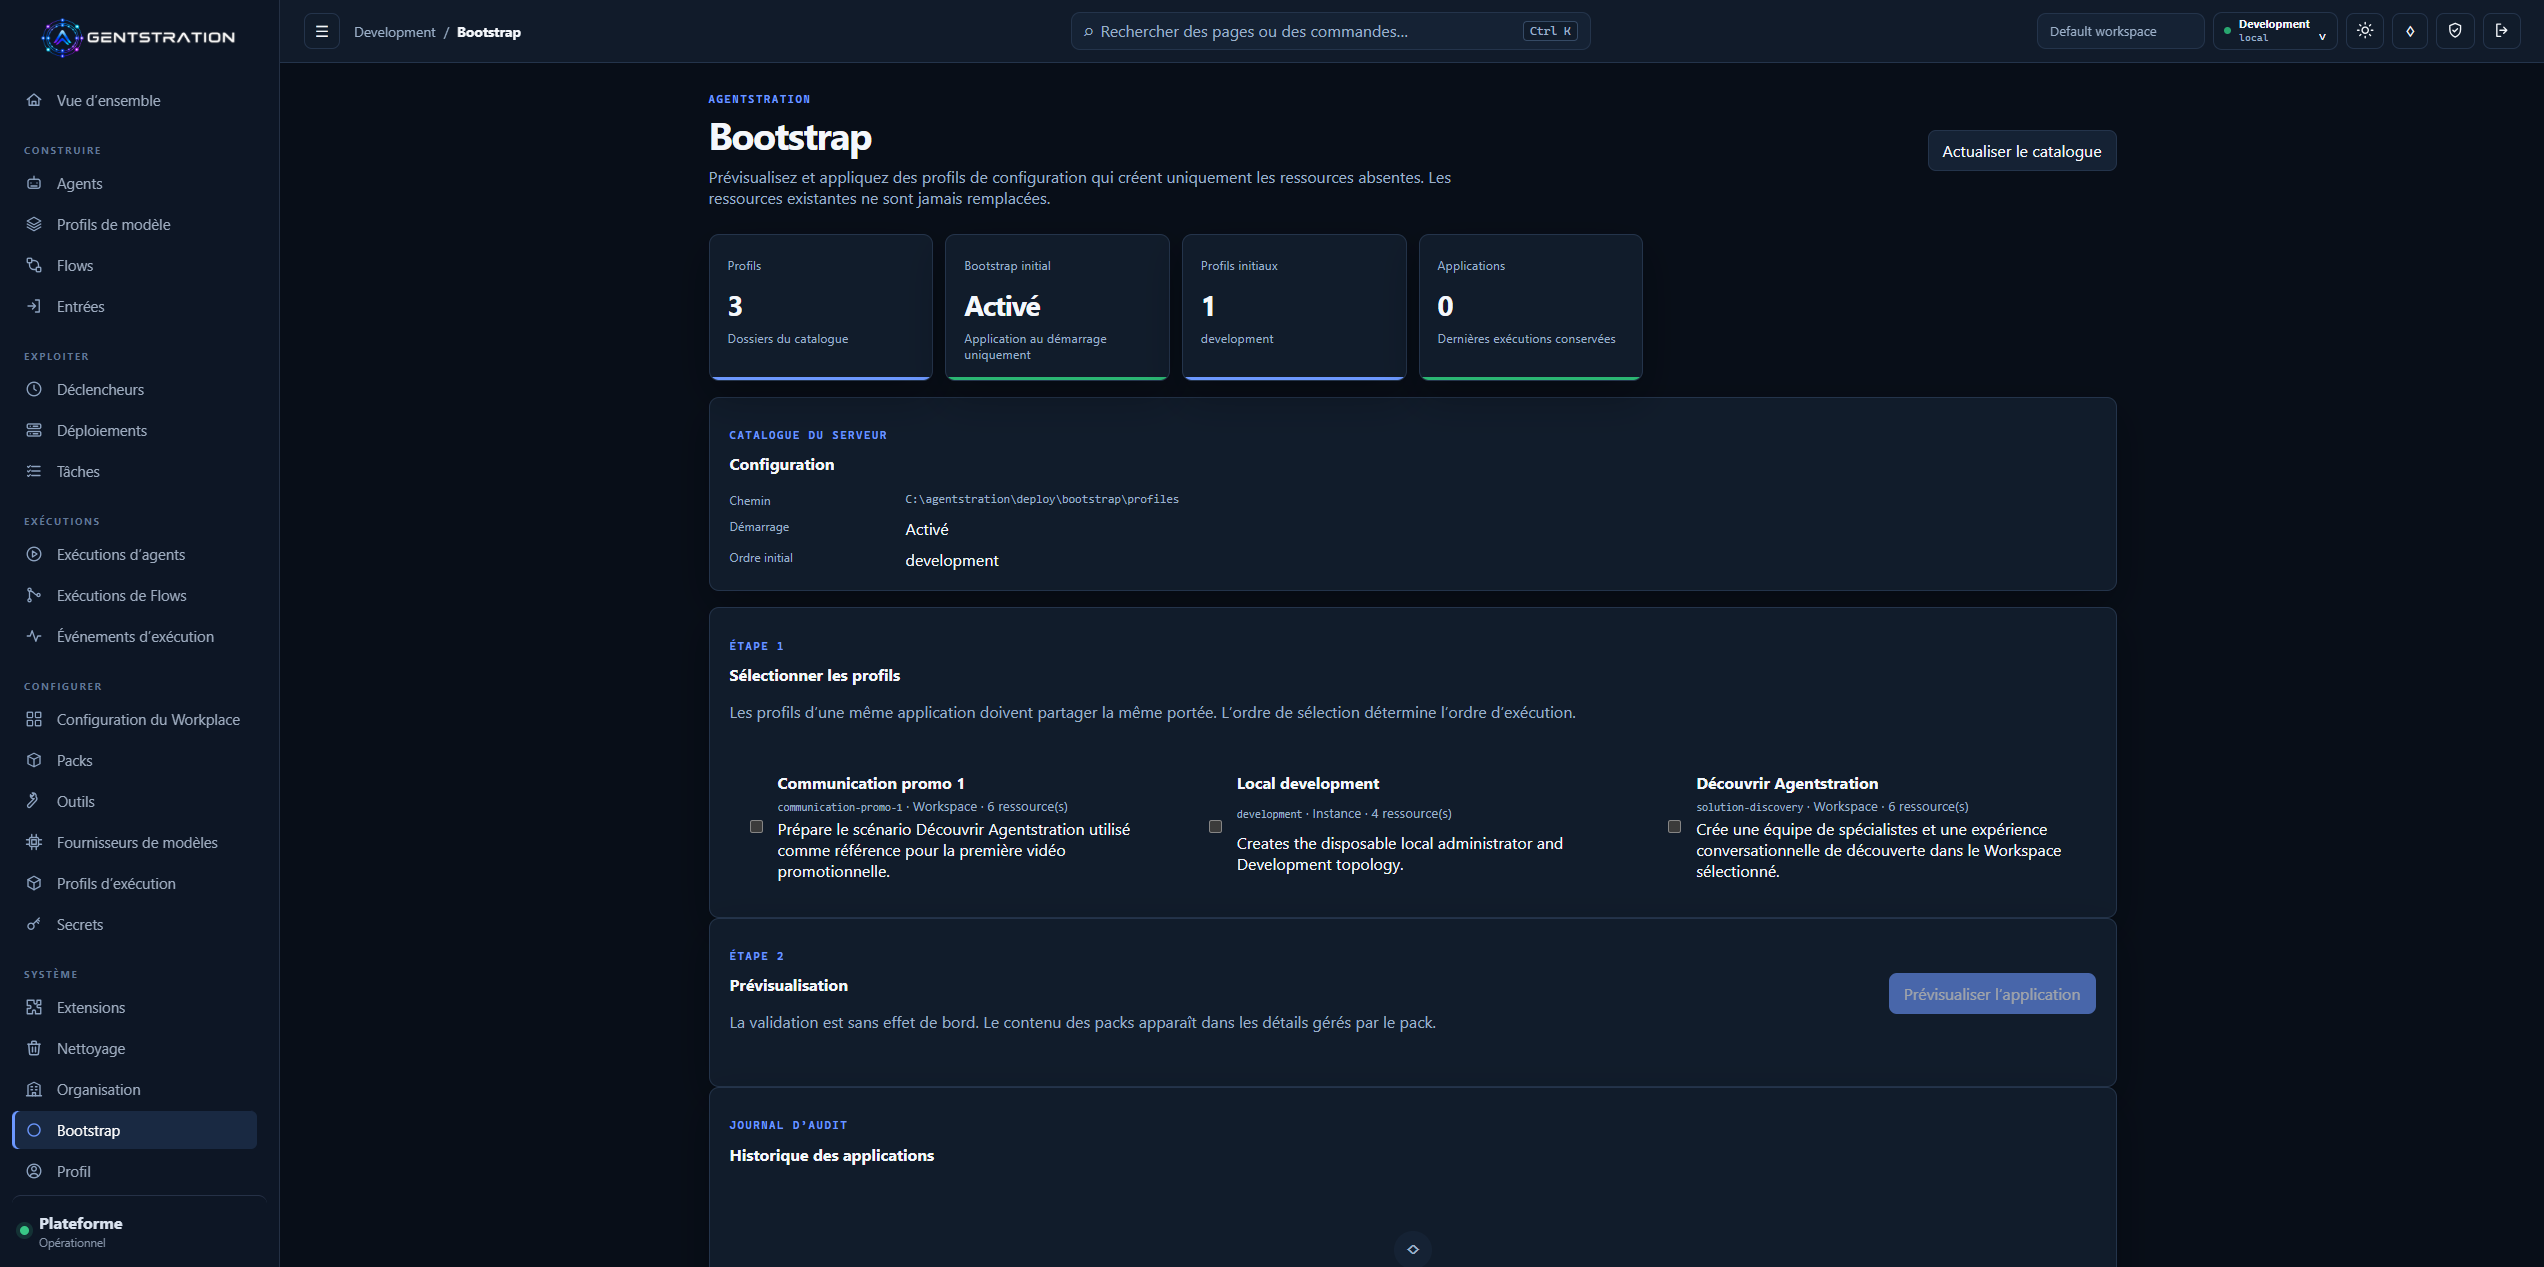Click the Déclencheurs clock icon

coord(34,389)
